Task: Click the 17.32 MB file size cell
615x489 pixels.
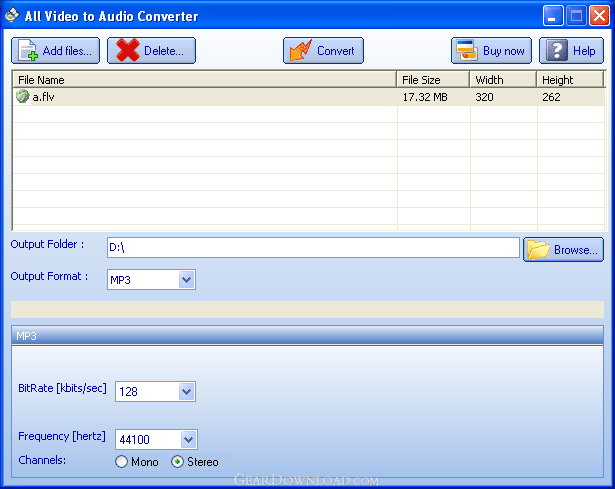Action: click(x=425, y=97)
